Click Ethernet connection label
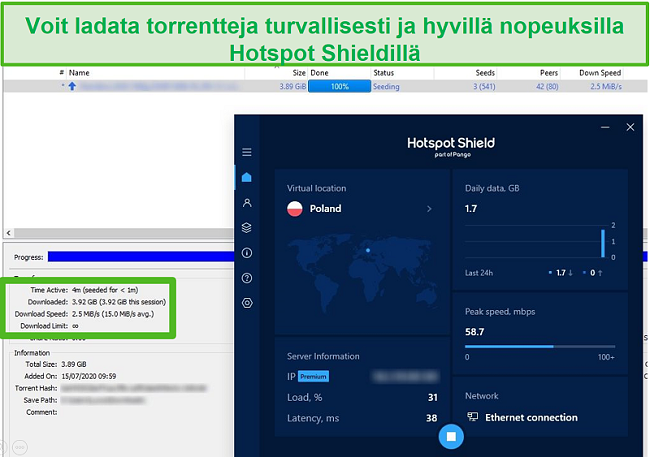The height and width of the screenshot is (457, 650). point(531,418)
